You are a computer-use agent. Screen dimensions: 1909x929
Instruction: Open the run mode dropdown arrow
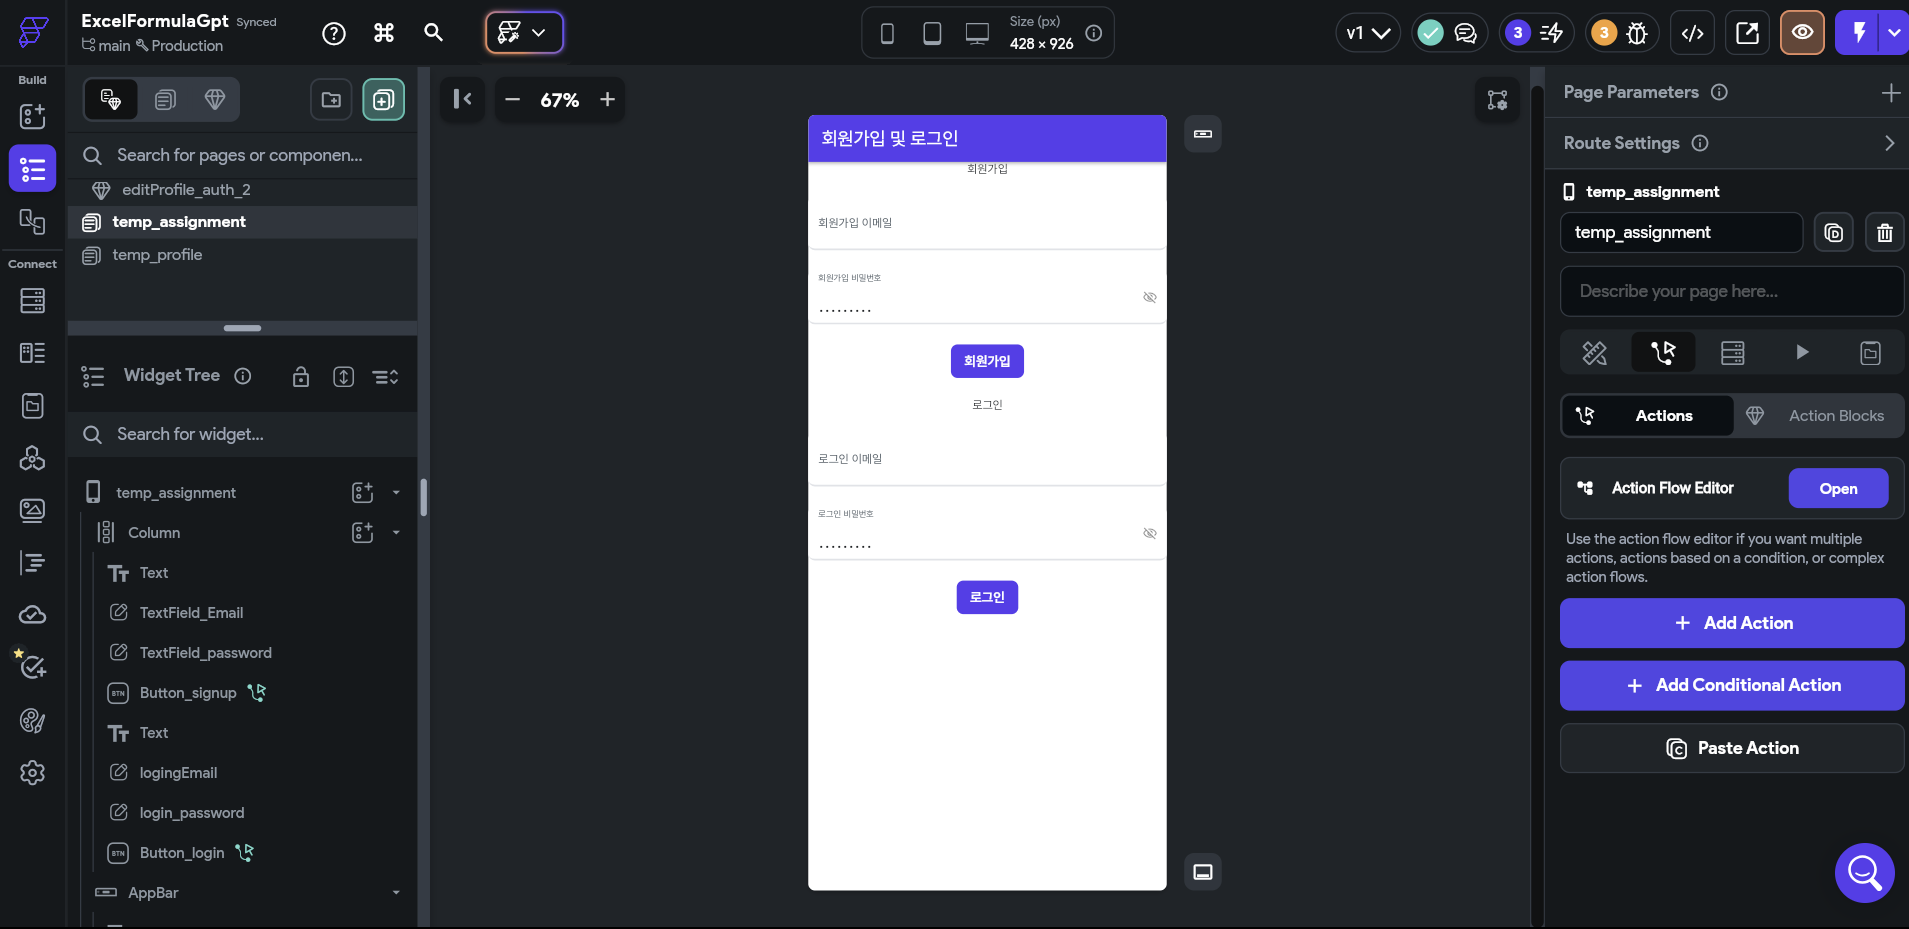[1894, 33]
